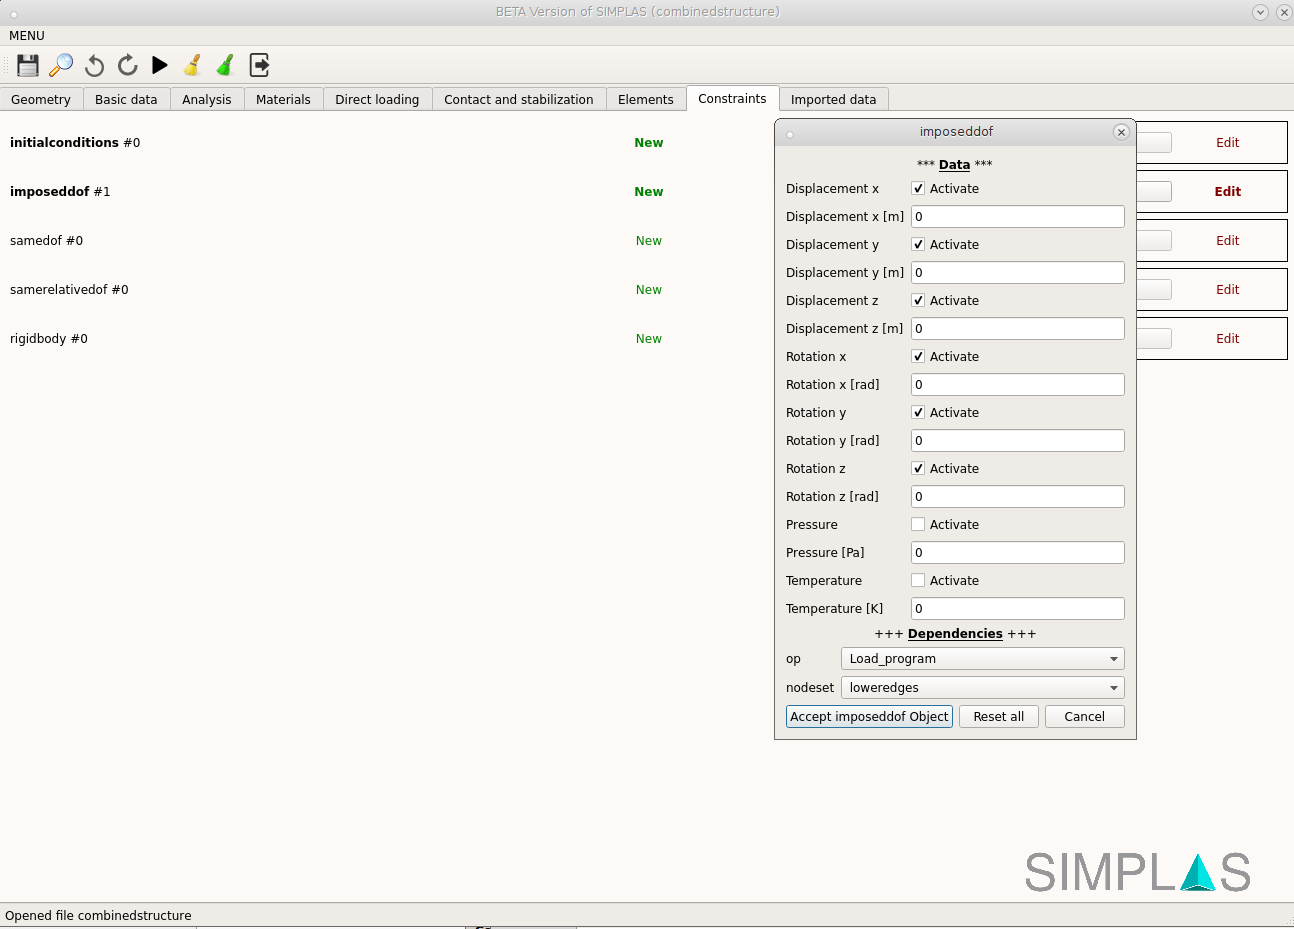Image resolution: width=1294 pixels, height=929 pixels.
Task: Enable the Temperature Activate checkbox
Action: [918, 581]
